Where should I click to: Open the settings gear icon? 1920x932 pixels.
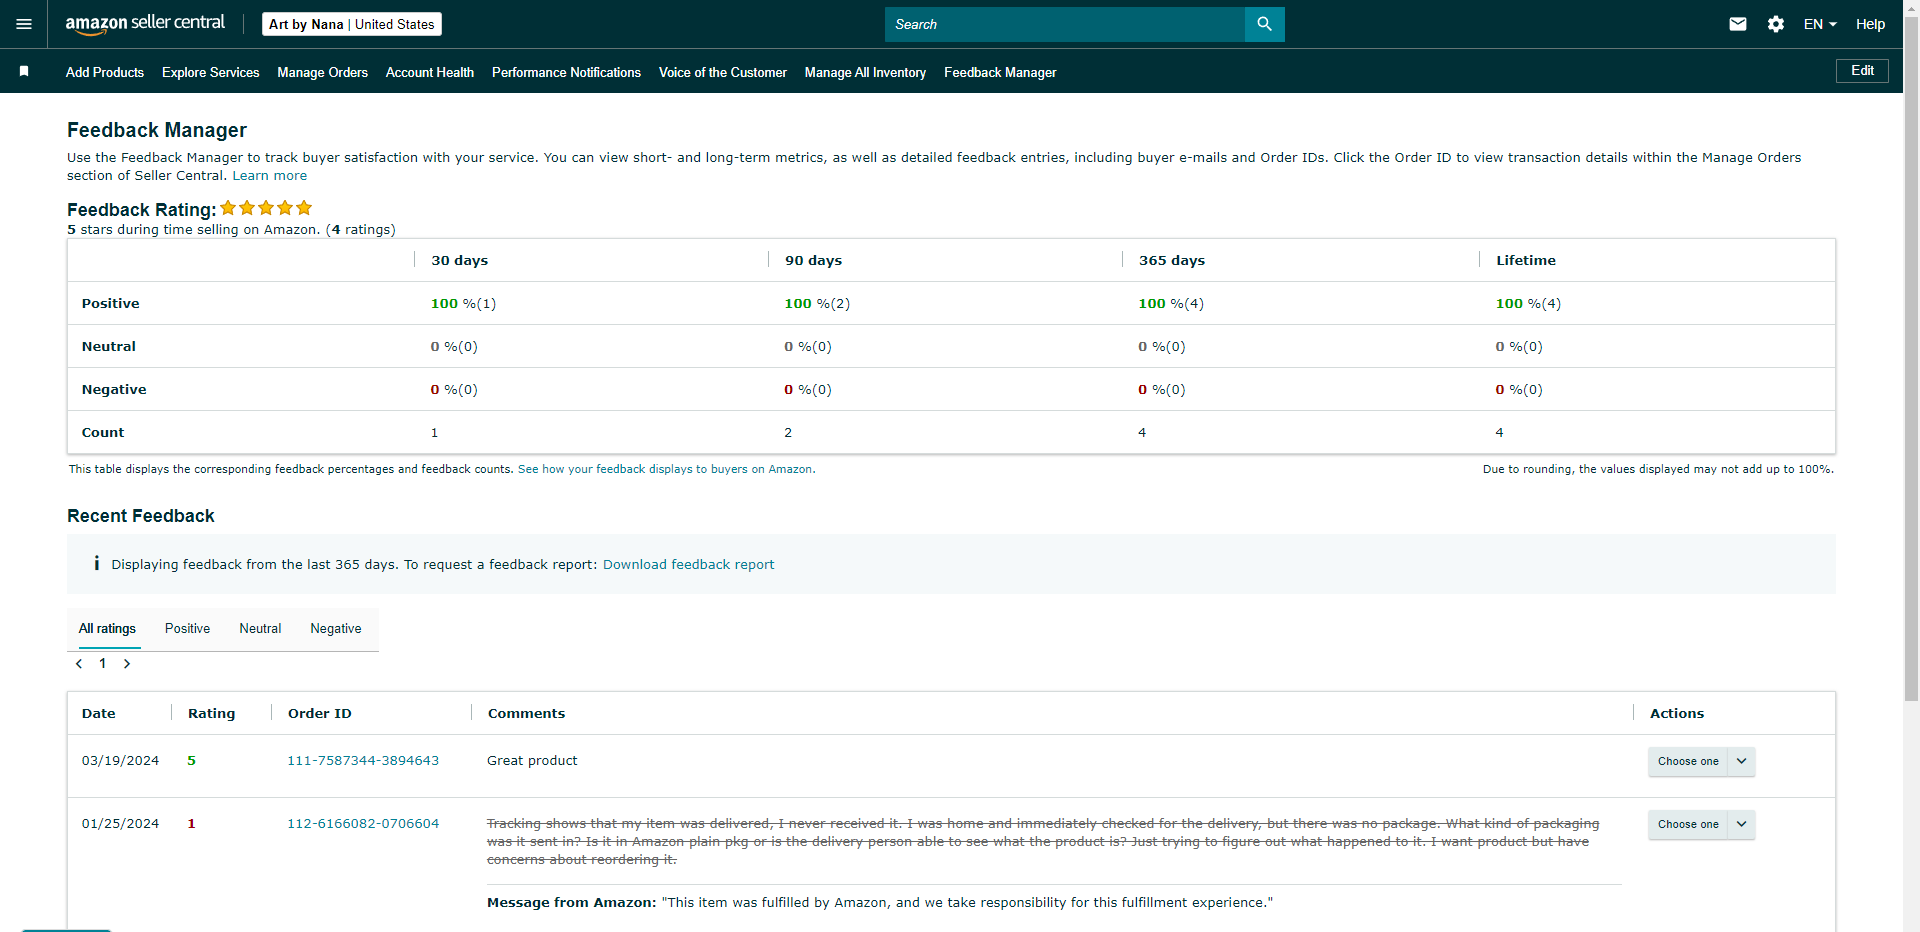pos(1776,24)
